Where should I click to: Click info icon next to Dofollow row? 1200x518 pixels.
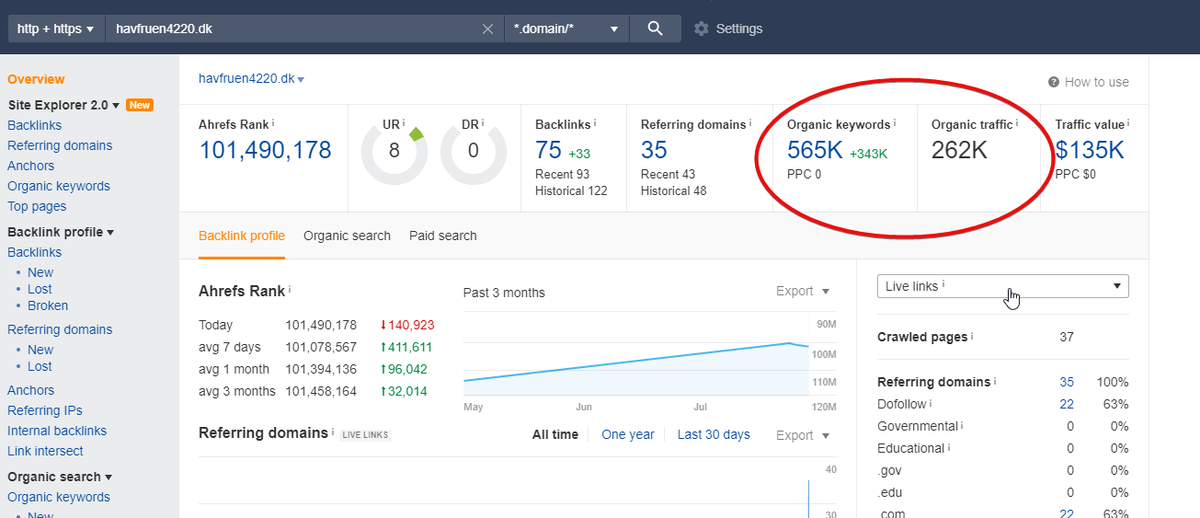(930, 403)
